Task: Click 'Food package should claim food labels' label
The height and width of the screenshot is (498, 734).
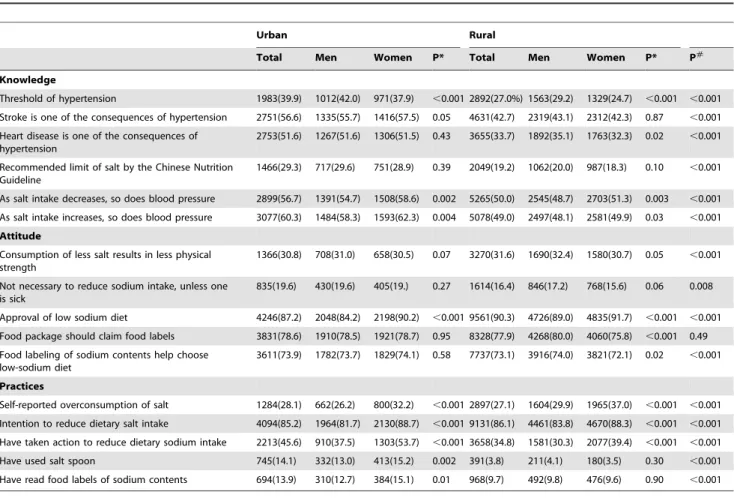Action: tap(87, 337)
